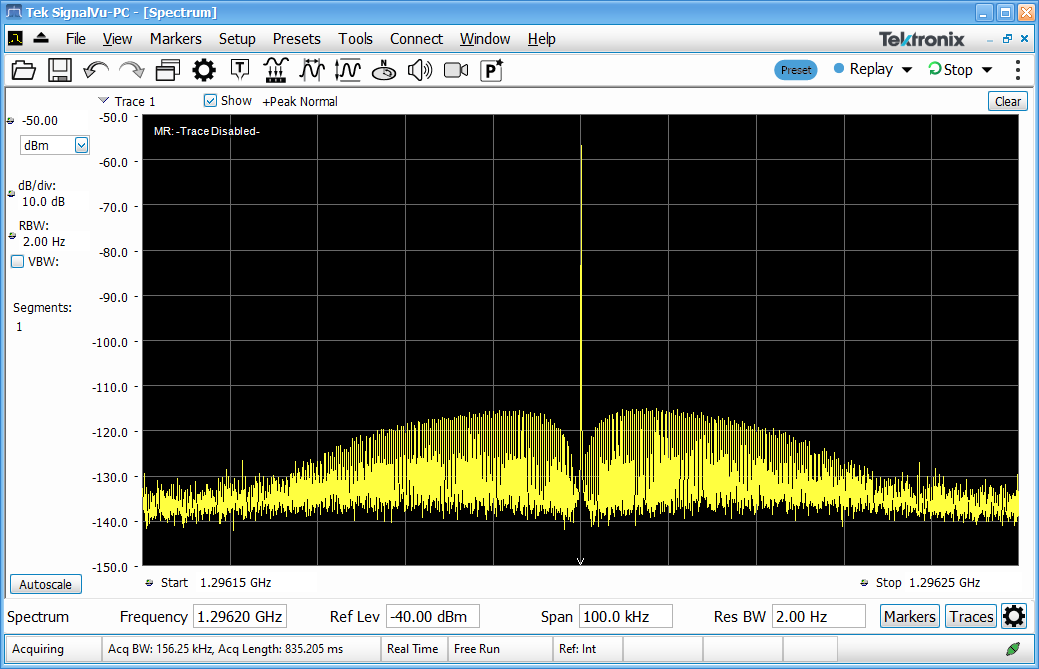
Task: Open the settings gear in the toolbar
Action: point(204,70)
